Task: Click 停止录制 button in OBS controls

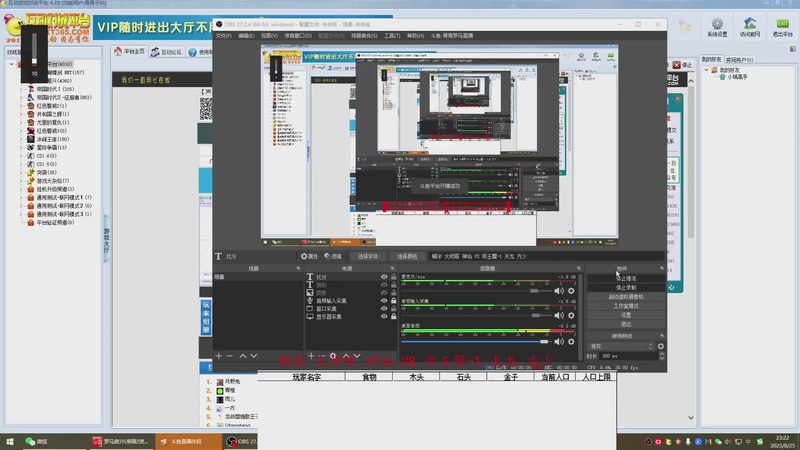Action: 626,288
